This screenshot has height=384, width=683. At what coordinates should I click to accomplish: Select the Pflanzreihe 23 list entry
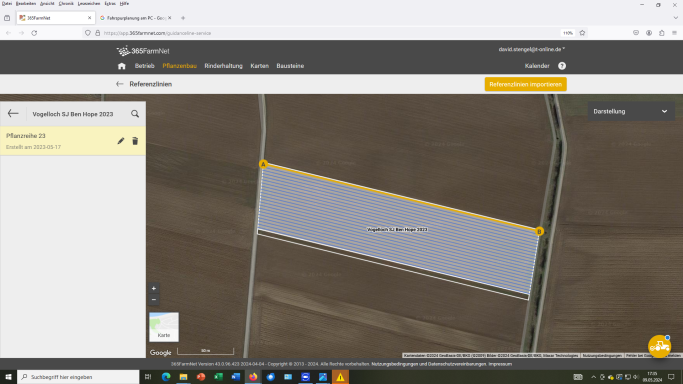pyautogui.click(x=73, y=141)
